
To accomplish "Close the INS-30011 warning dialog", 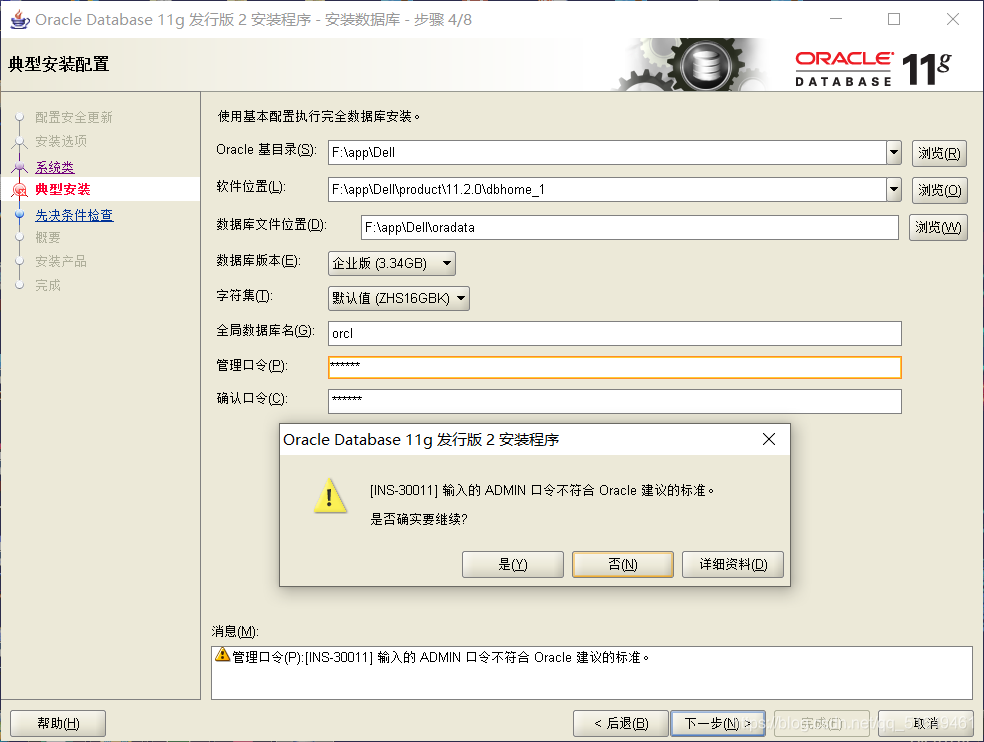I will (769, 439).
